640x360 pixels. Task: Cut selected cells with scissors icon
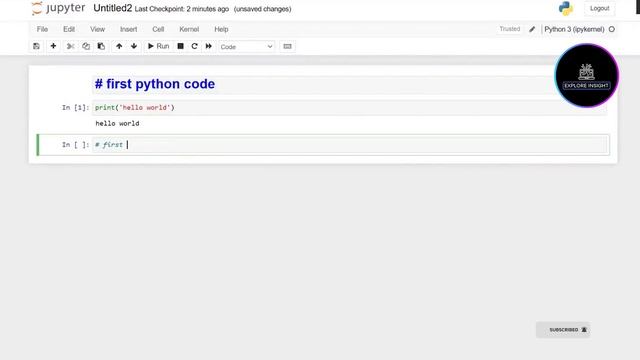click(70, 46)
